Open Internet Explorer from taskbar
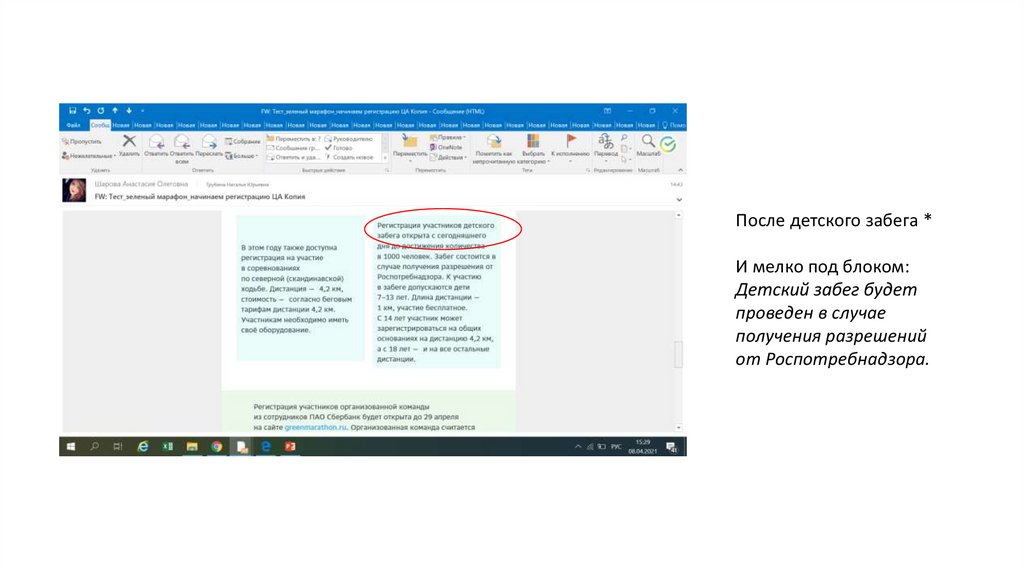Screen dimensions: 1024x574 click(142, 447)
